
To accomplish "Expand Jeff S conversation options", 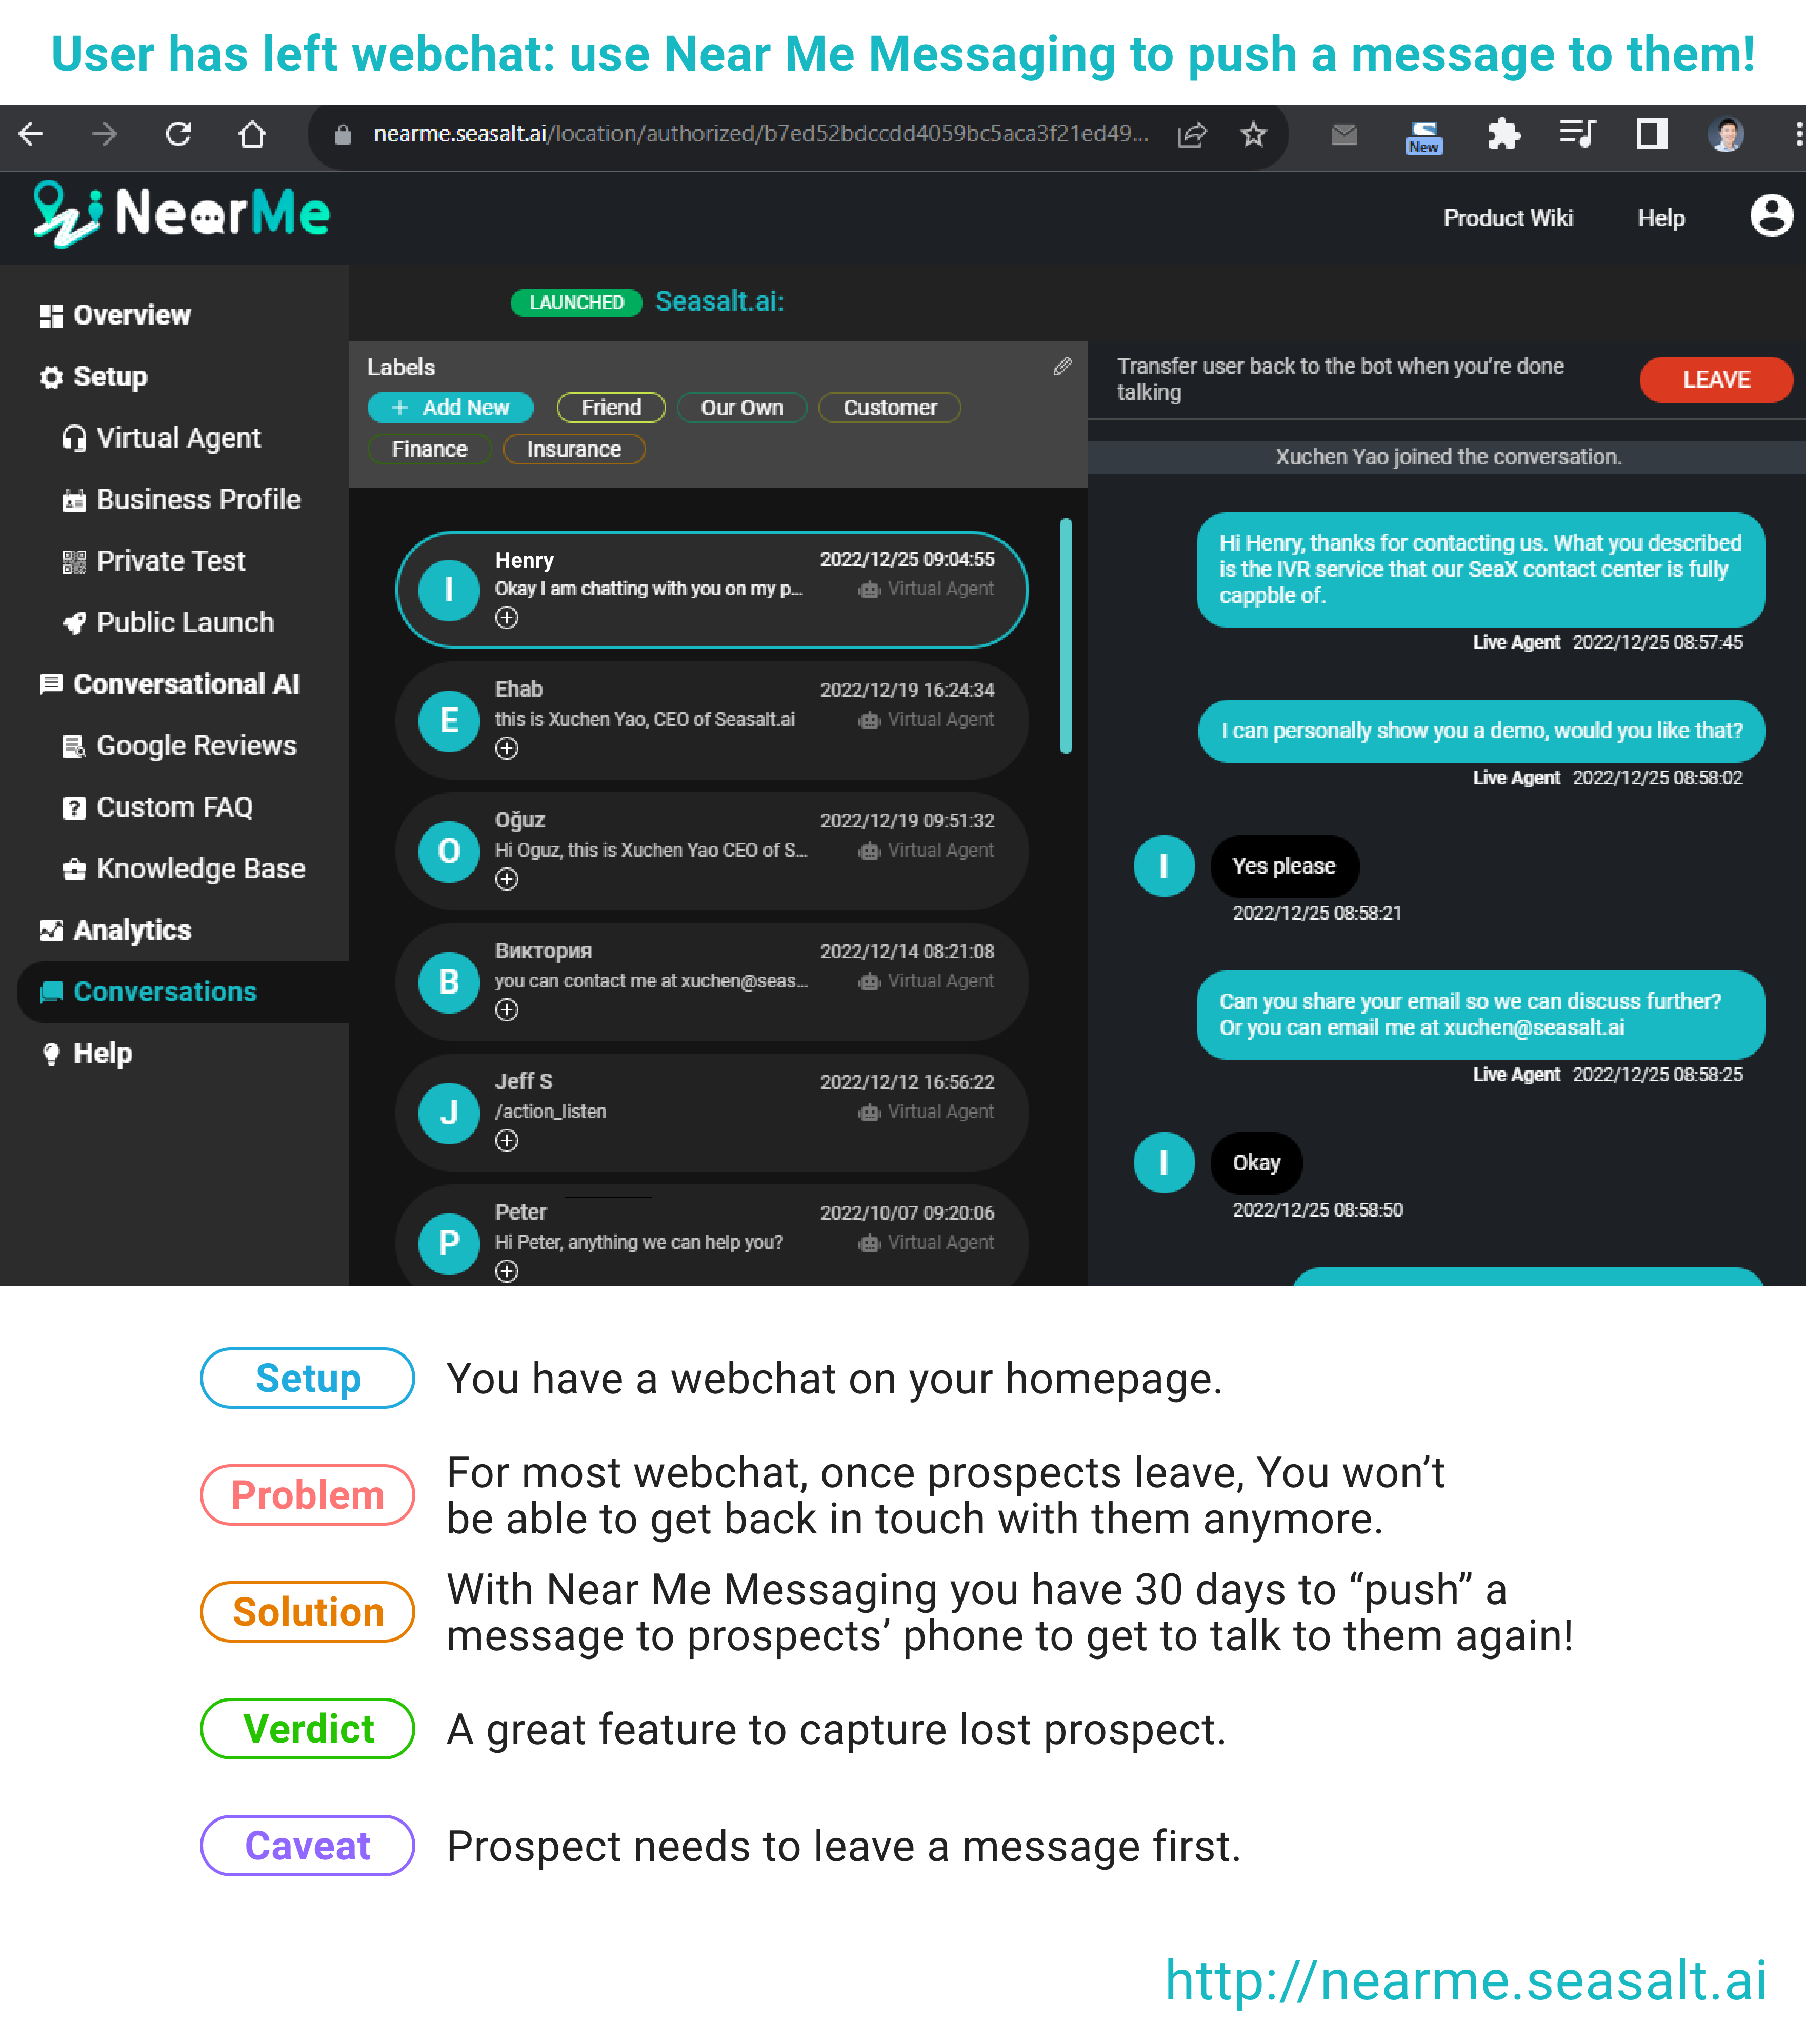I will [507, 1140].
